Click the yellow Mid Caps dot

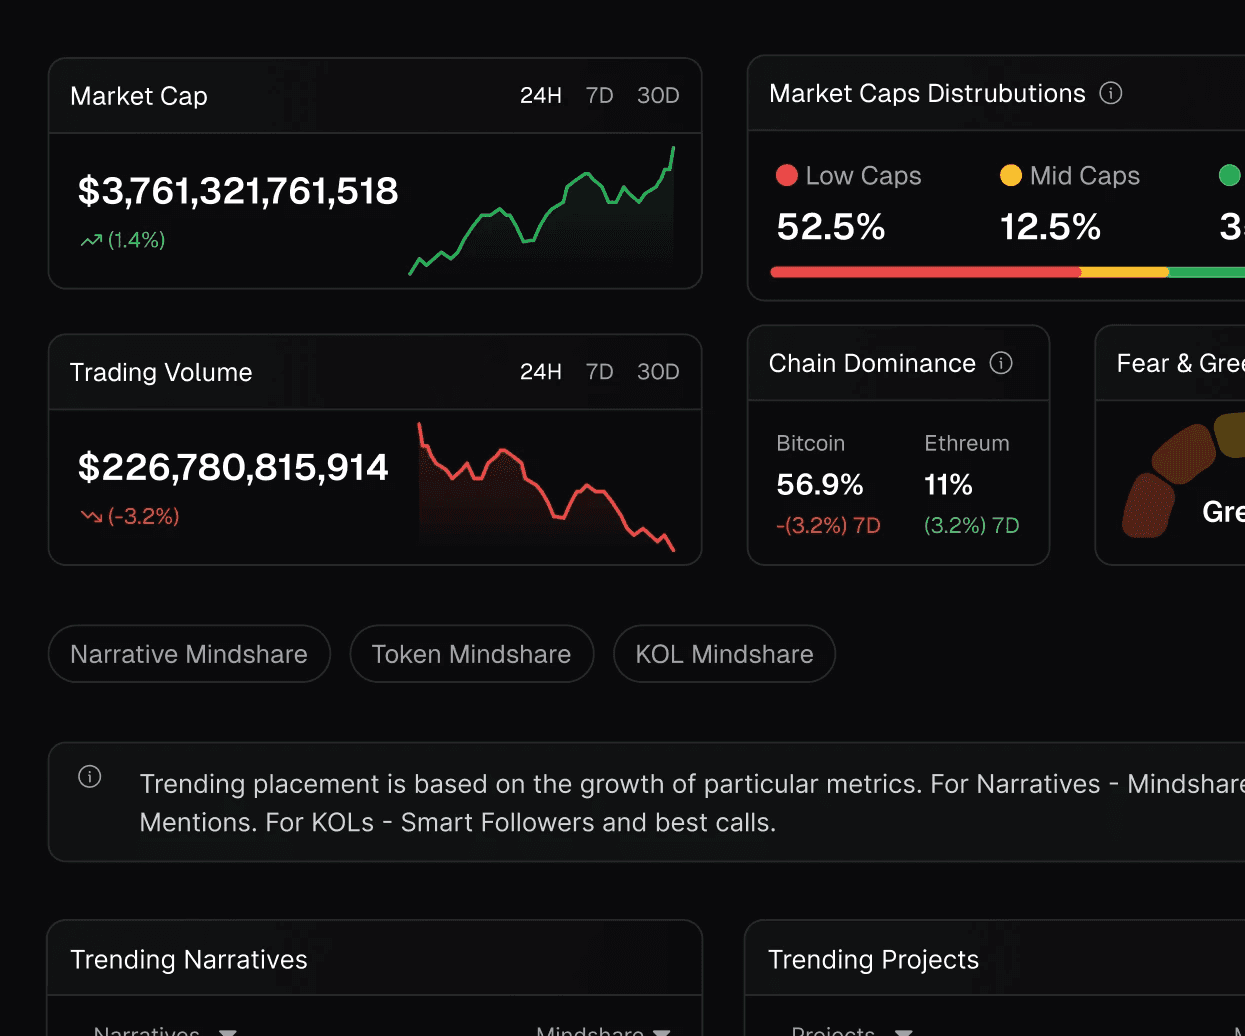[x=1011, y=175]
